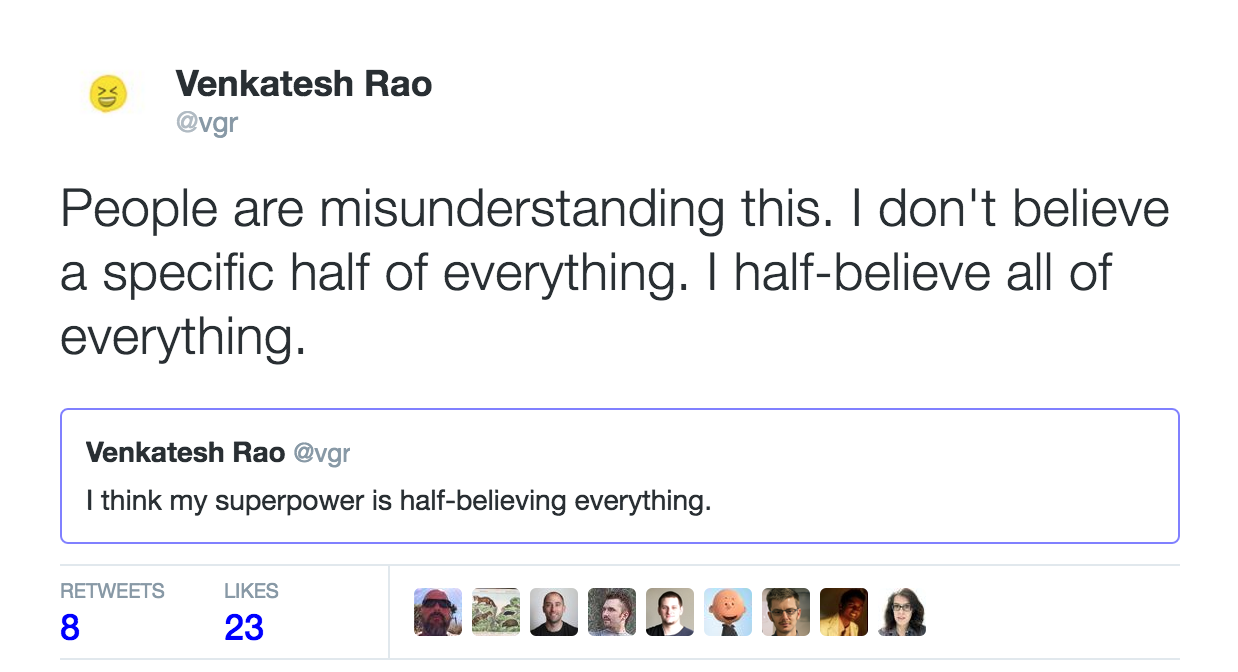
Task: Click the laughing emoji profile avatar
Action: (108, 95)
